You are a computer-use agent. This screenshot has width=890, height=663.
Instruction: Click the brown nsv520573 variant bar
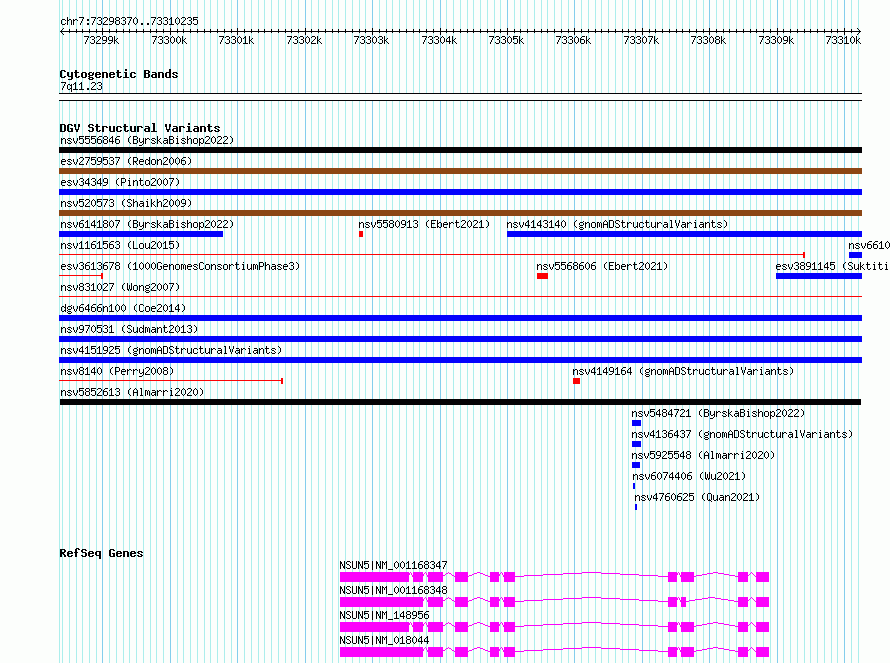pos(460,213)
